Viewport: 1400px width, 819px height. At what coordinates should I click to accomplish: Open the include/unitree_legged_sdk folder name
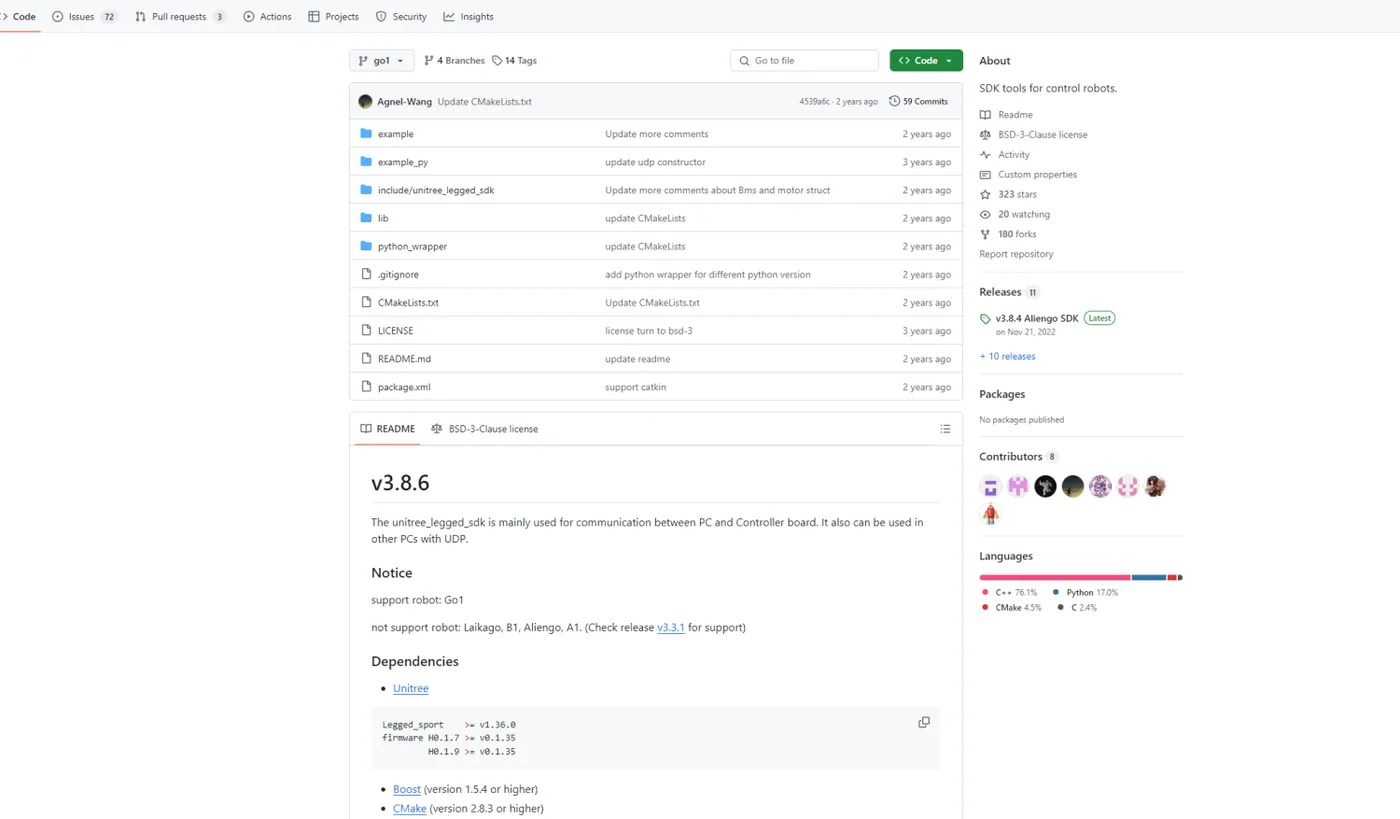(436, 190)
